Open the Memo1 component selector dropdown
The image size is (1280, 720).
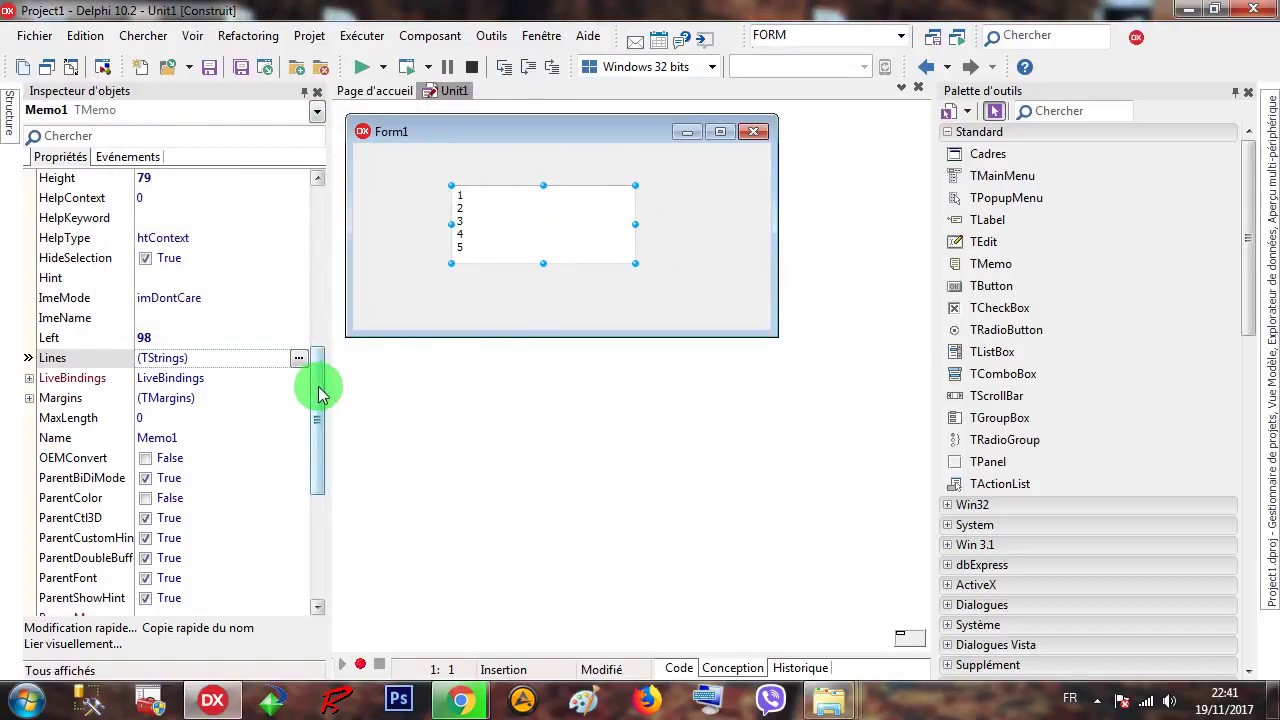pyautogui.click(x=317, y=111)
